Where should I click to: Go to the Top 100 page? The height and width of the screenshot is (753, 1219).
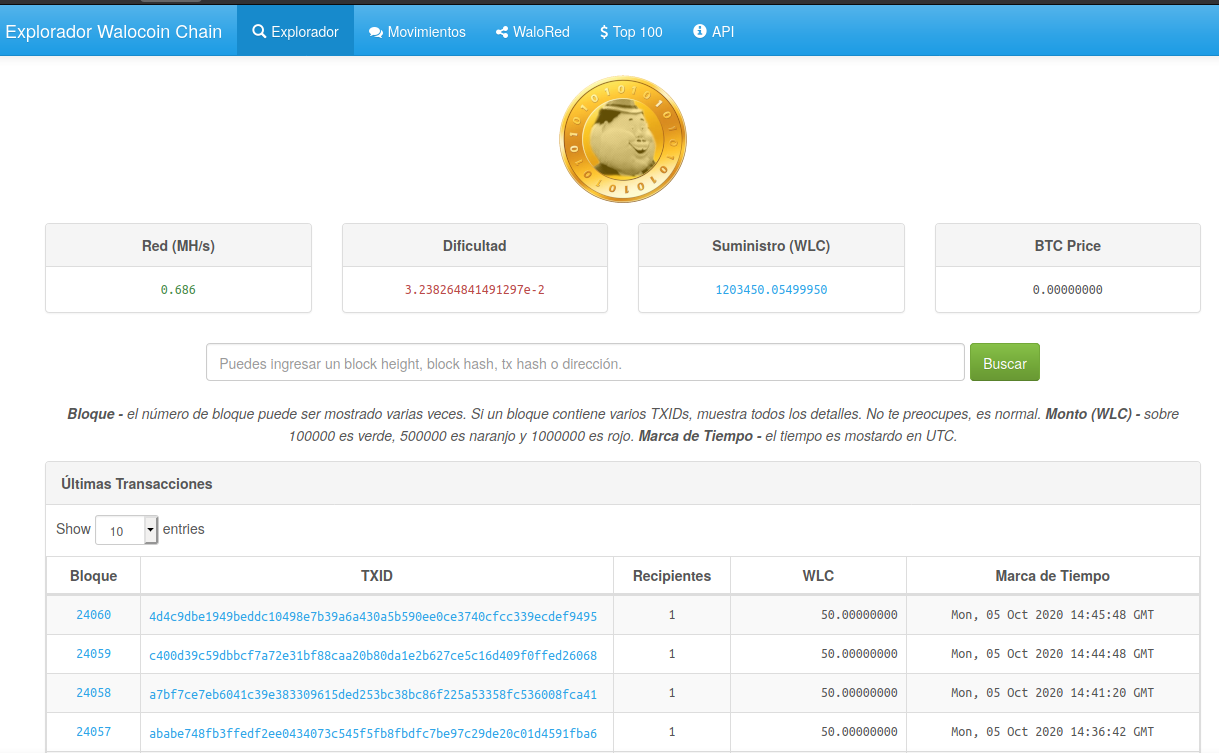(637, 32)
